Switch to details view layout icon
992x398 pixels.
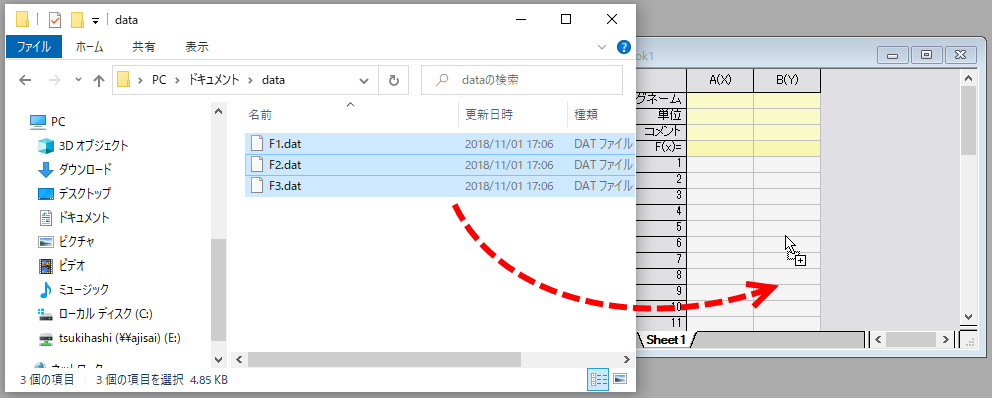pos(598,380)
